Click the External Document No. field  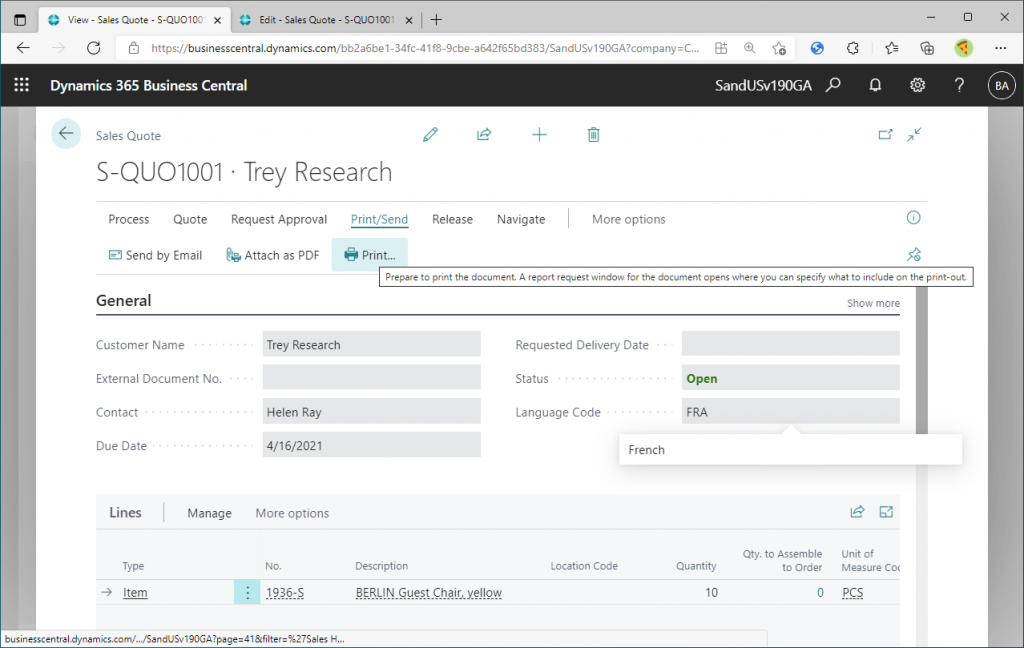[372, 378]
